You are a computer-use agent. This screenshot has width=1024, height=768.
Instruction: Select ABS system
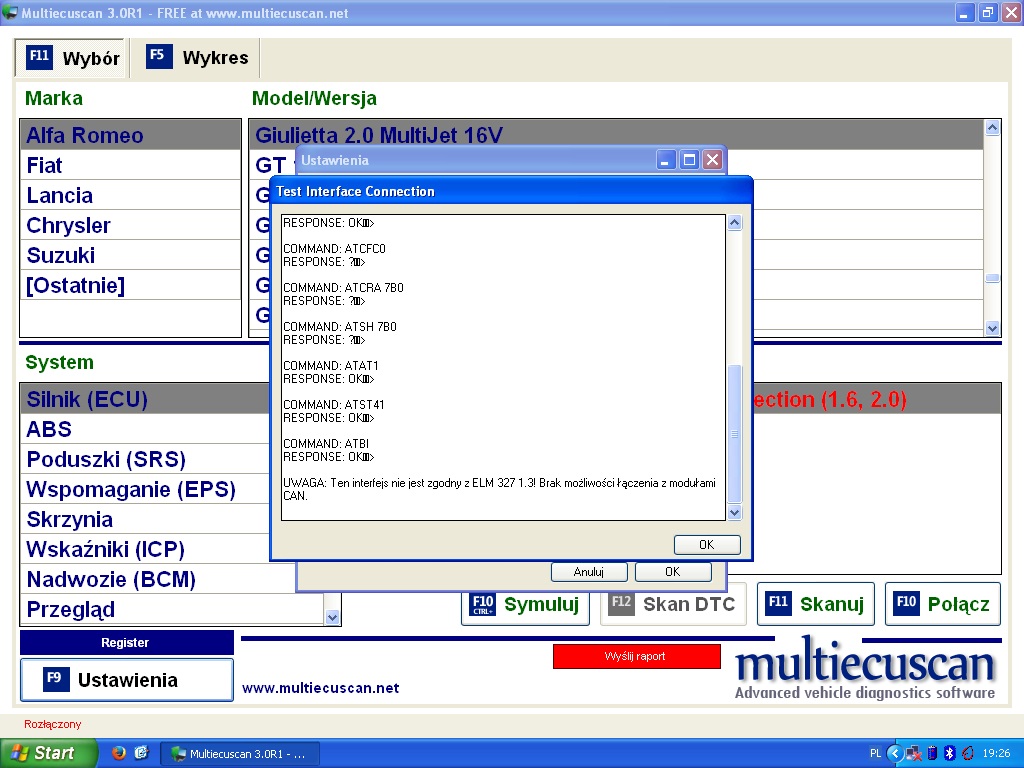[145, 429]
